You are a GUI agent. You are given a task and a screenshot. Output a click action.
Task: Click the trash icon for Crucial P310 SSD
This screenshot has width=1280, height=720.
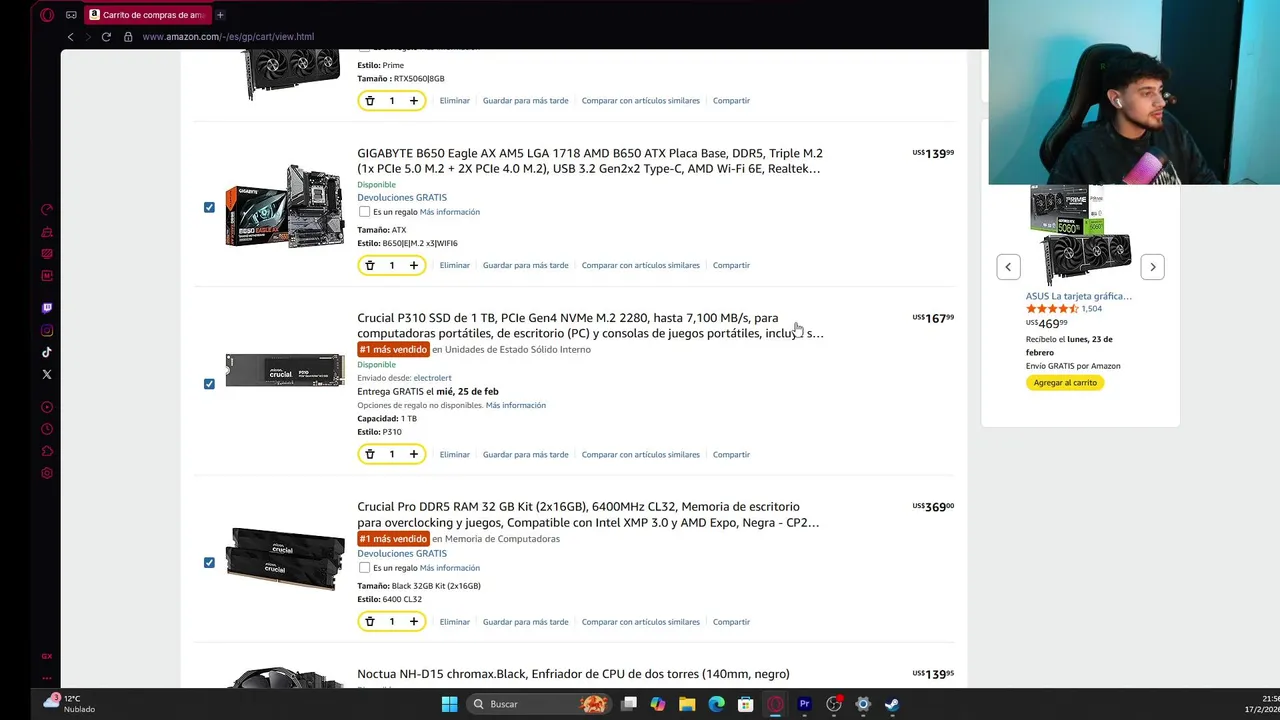pos(370,454)
